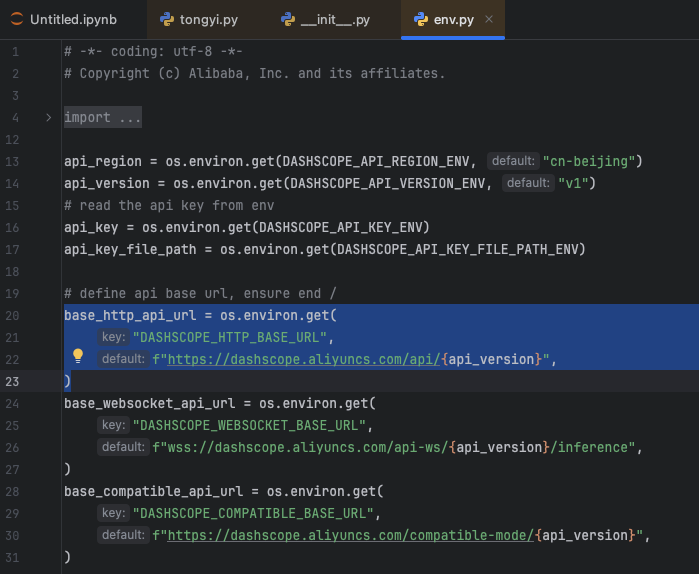The image size is (699, 574).
Task: Click the "cn-beijing" string literal
Action: [x=588, y=161]
